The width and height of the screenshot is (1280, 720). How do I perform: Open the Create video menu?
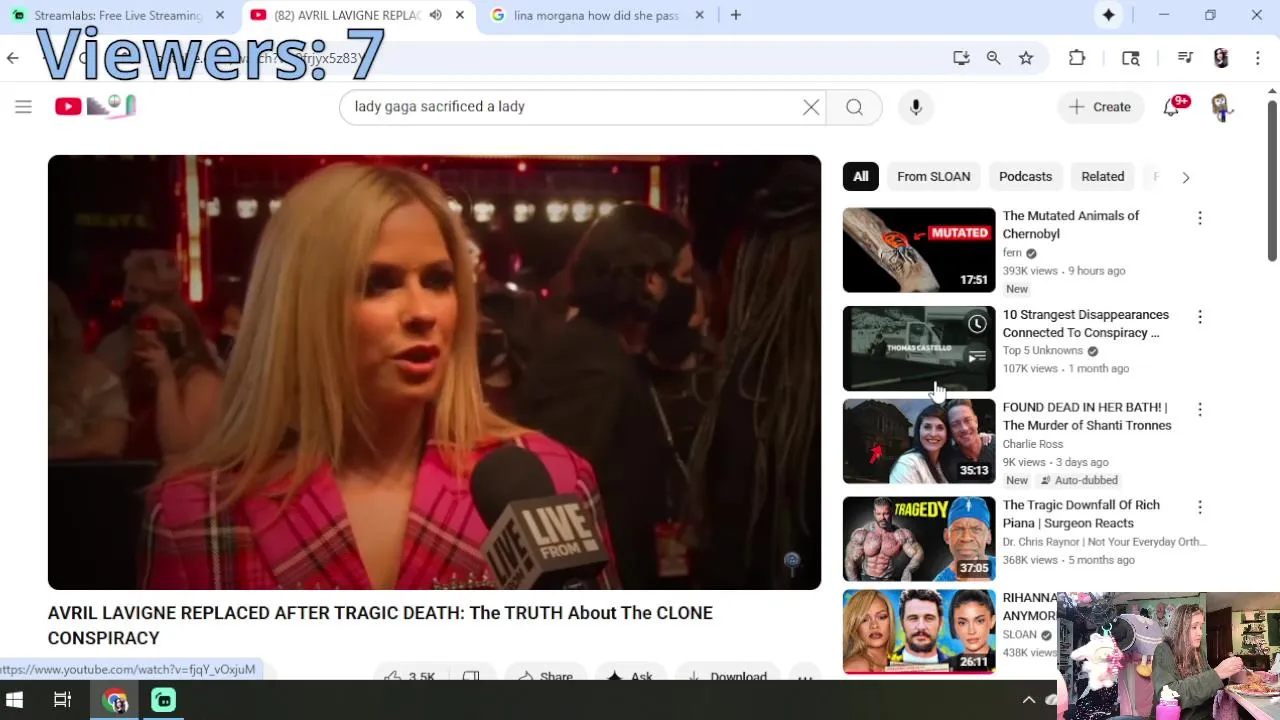coord(1101,107)
